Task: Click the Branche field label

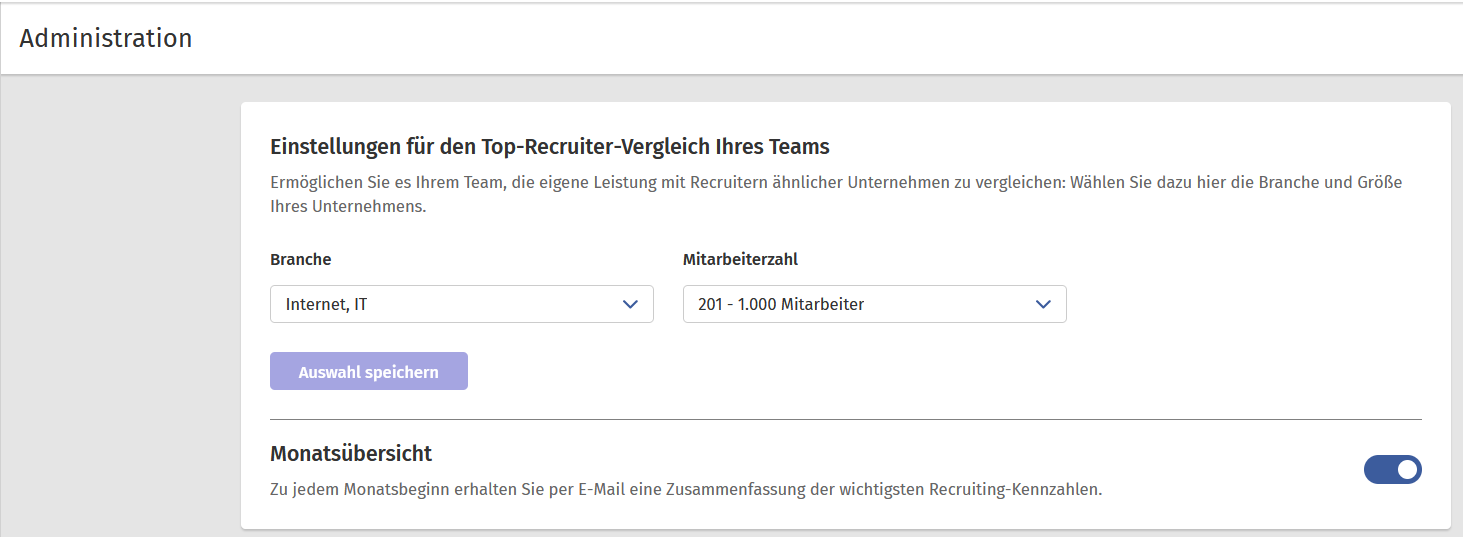Action: tap(300, 259)
